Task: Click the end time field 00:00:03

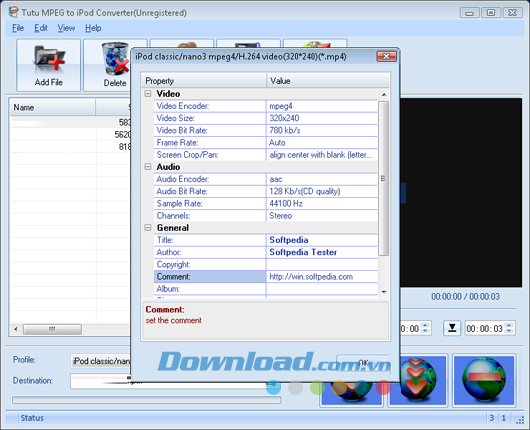Action: pos(485,328)
